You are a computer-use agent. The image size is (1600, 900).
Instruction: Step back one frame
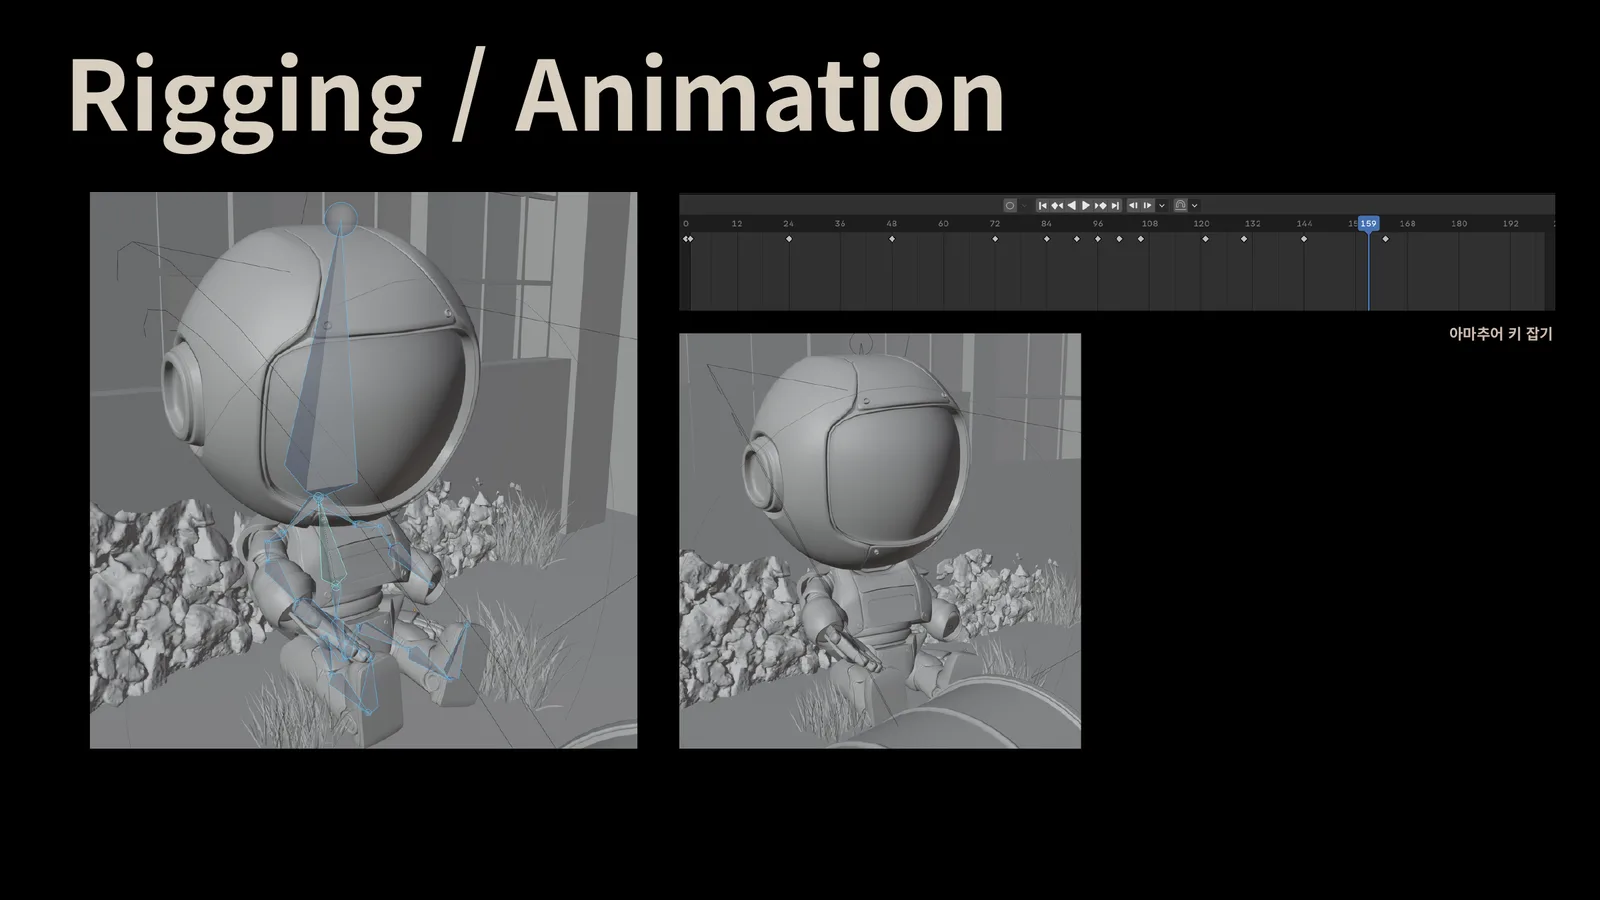click(1133, 205)
